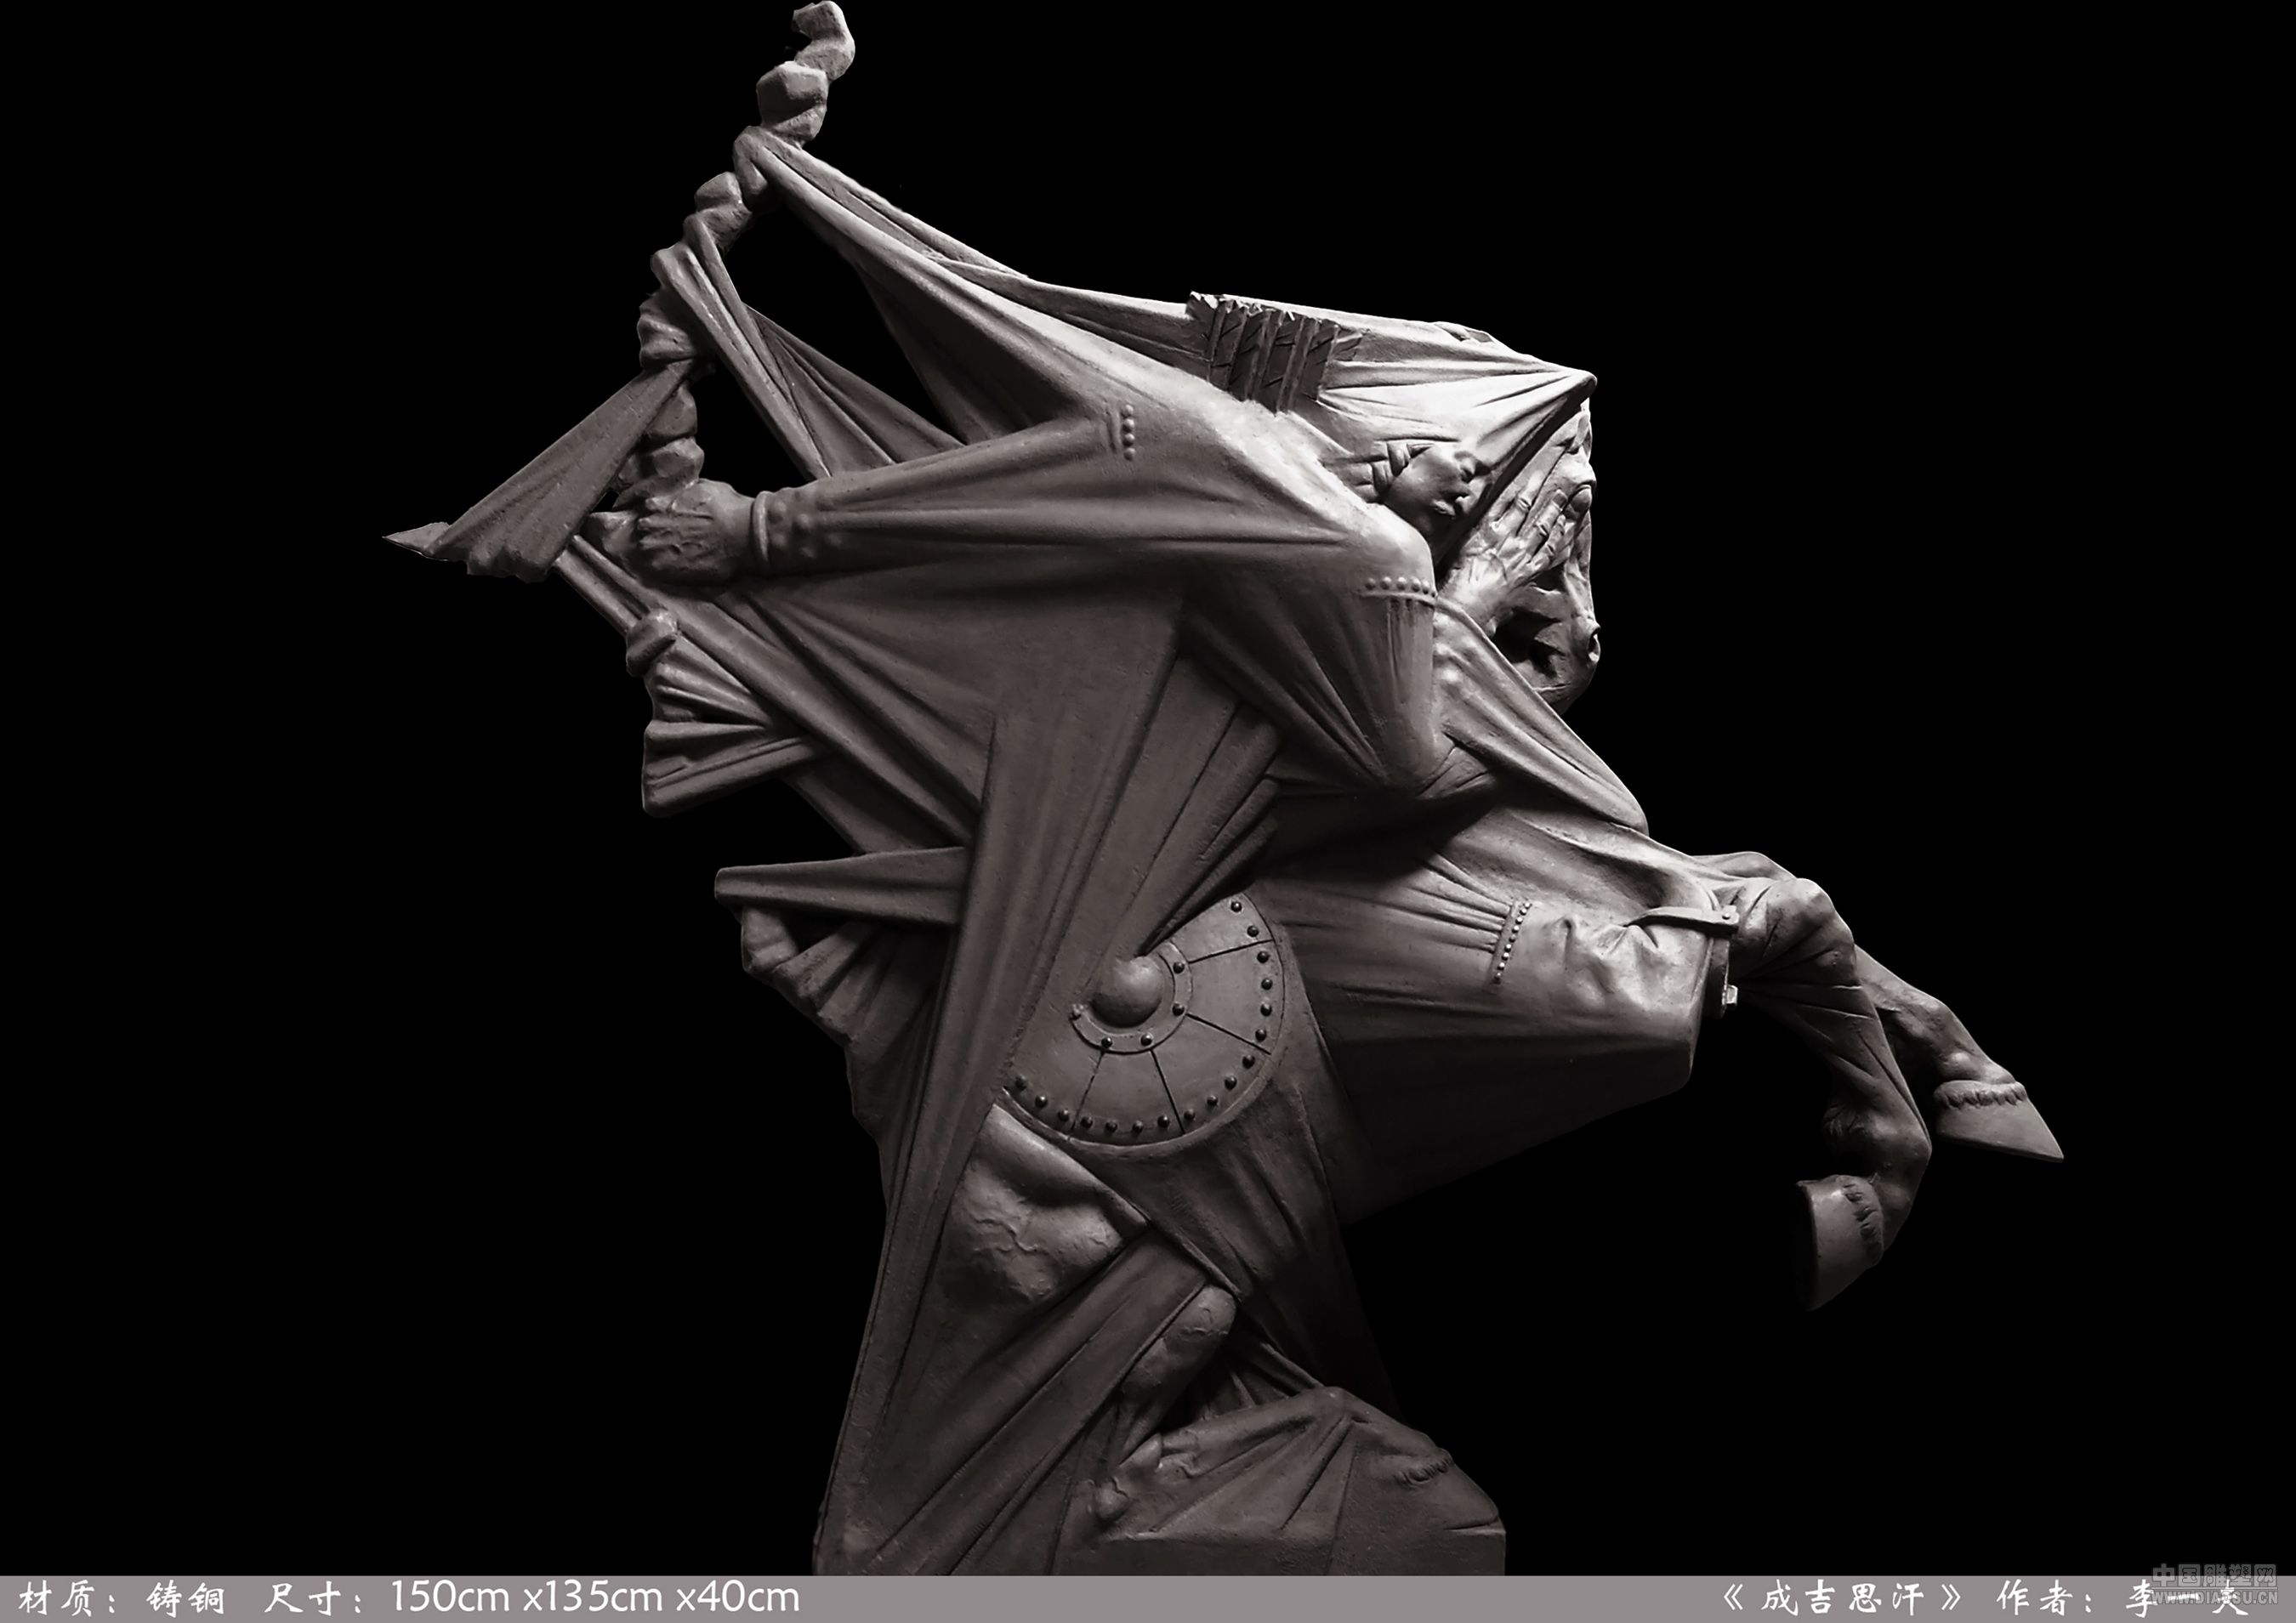Click the caption text "材质：铸铜"
Viewport: 2296px width, 1623px height.
click(x=122, y=1598)
